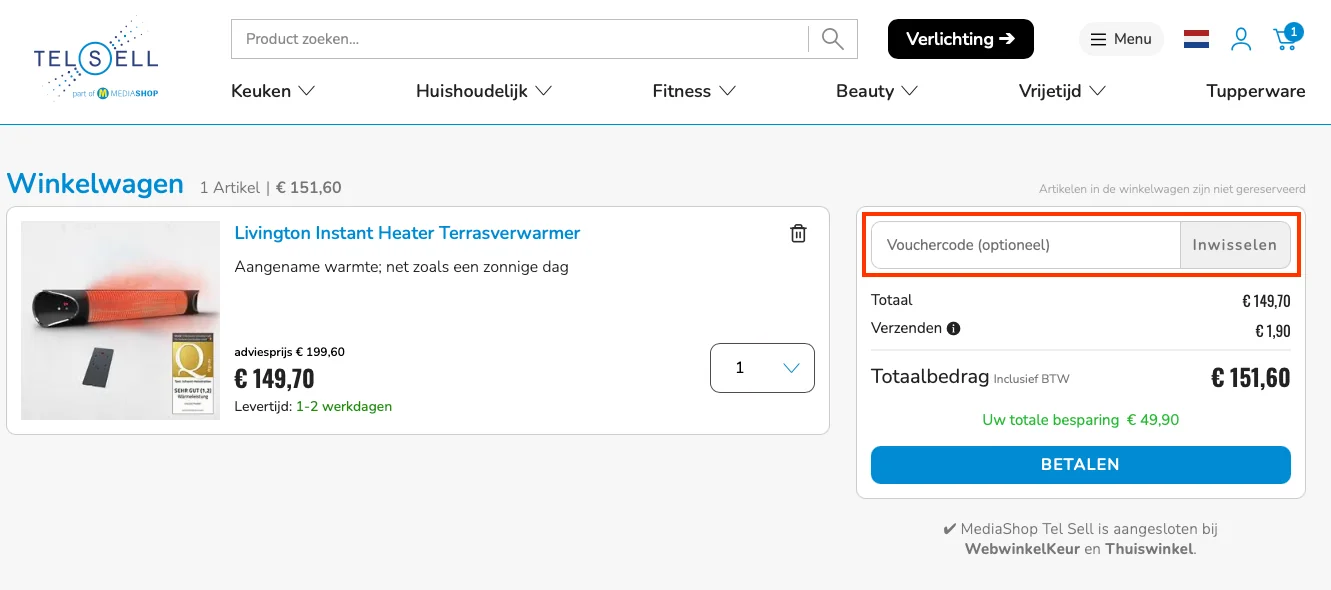Click the Verlichting banner button

point(961,38)
